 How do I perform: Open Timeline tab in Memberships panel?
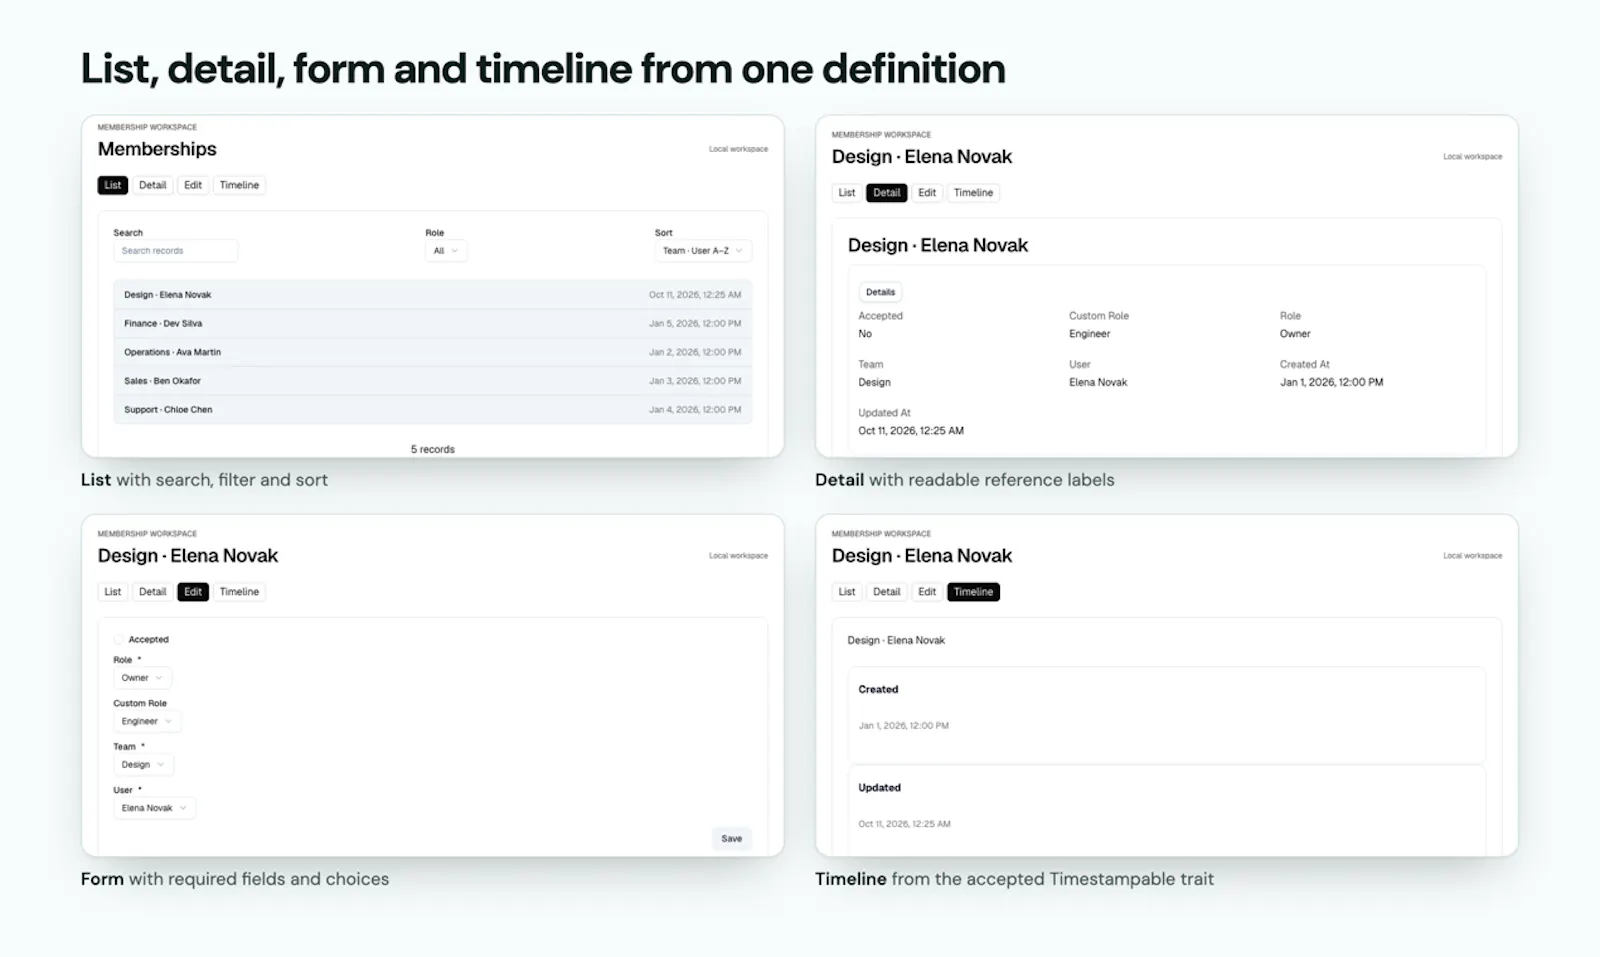coord(239,185)
